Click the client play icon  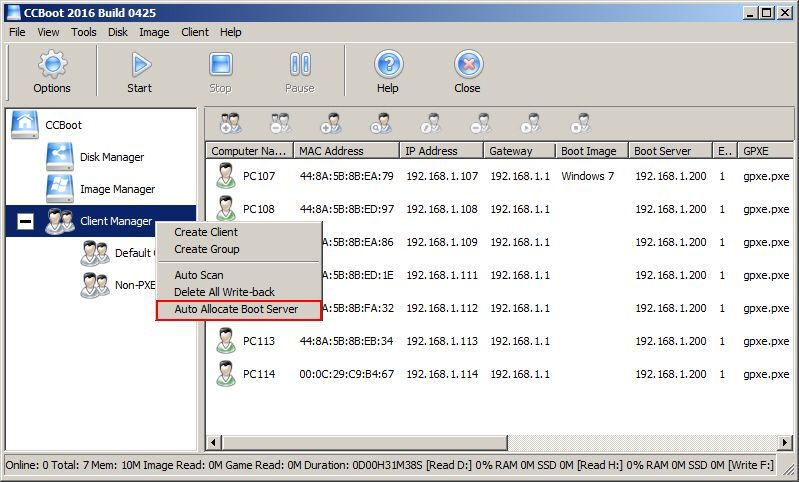coord(530,123)
